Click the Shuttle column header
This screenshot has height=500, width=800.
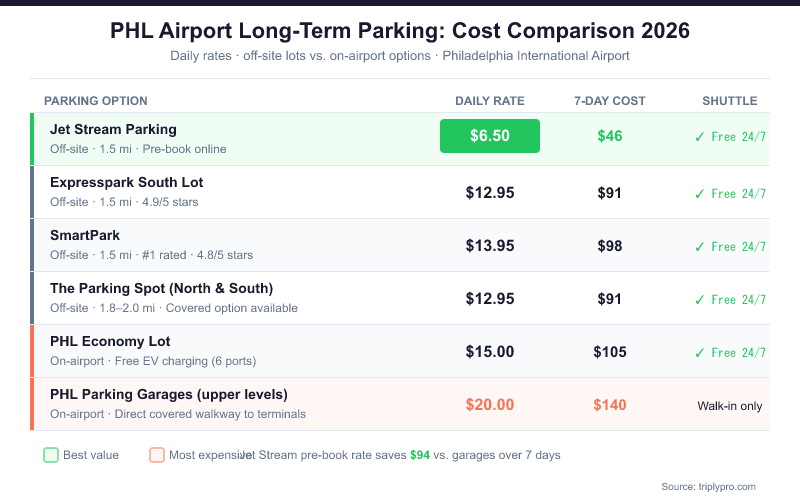[730, 101]
